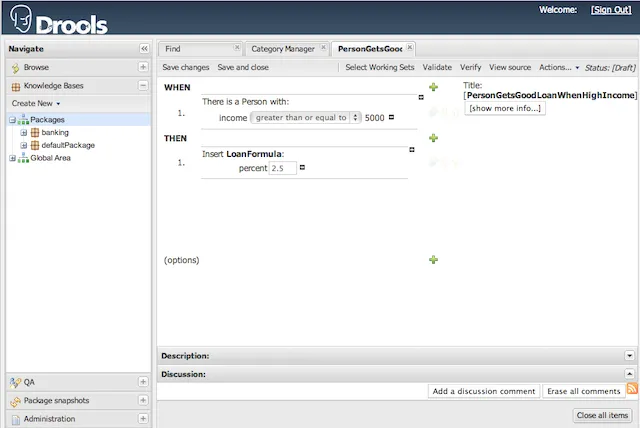
Task: Open the Package snapshots section
Action: point(56,401)
